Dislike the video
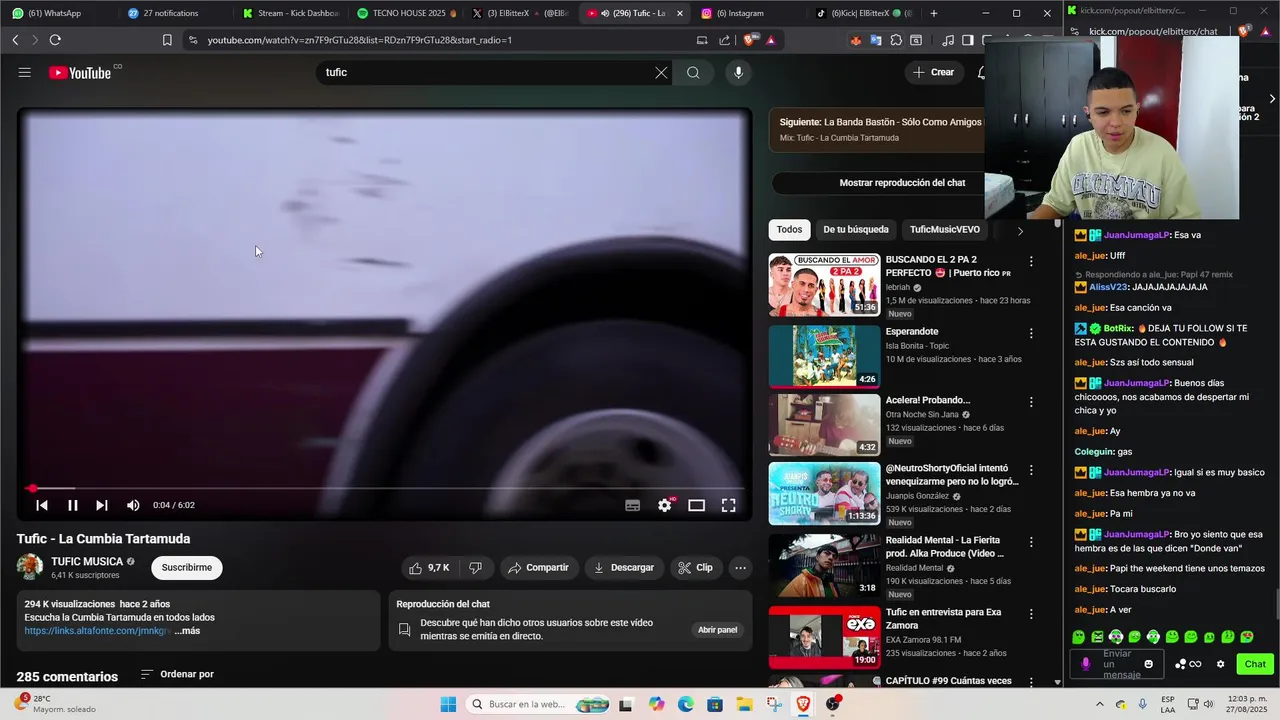1280x720 pixels. point(476,567)
